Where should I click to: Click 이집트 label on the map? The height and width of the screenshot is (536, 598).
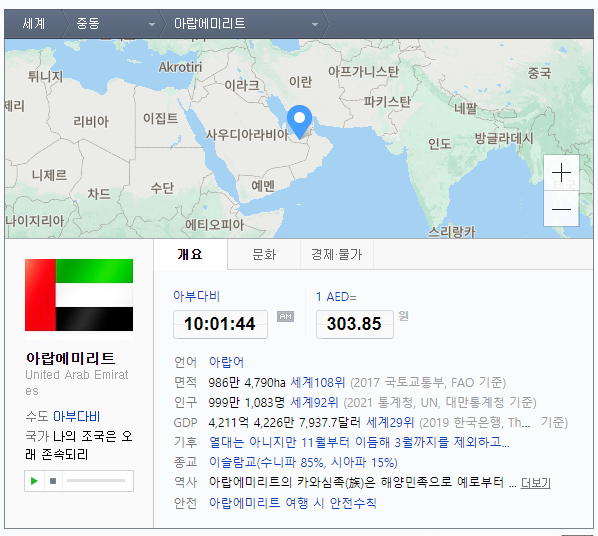click(161, 118)
